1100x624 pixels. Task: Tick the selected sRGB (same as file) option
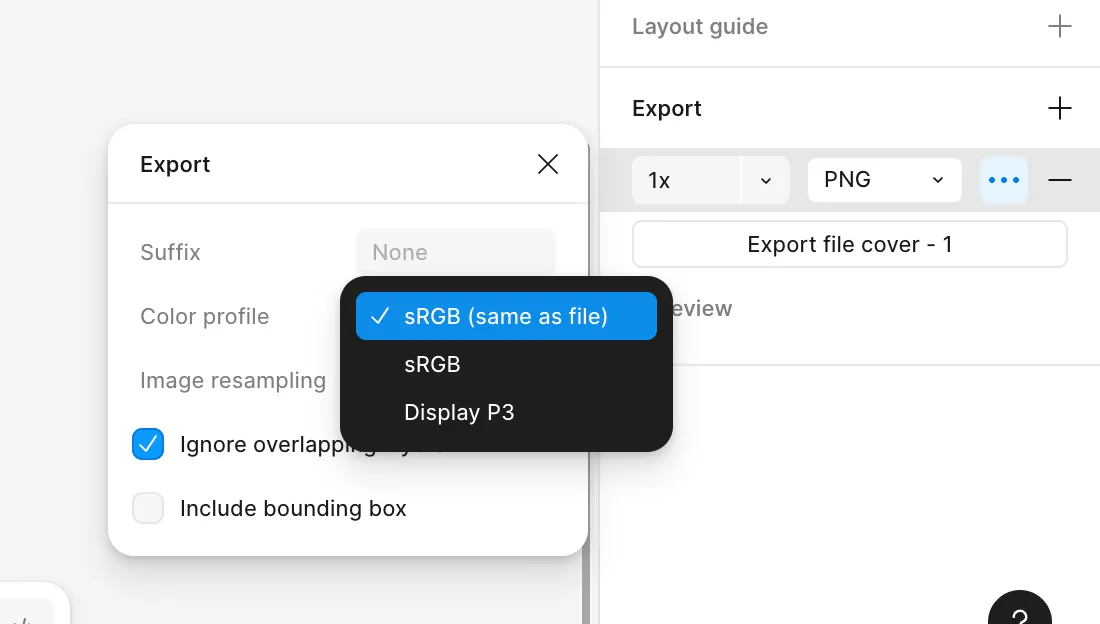click(506, 316)
